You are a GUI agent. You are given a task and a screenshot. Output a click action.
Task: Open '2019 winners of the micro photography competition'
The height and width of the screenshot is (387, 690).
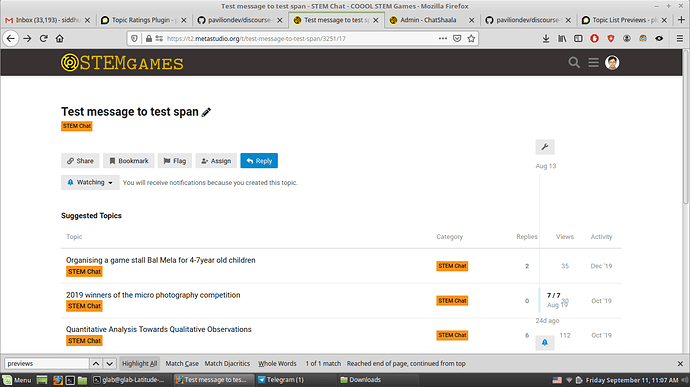click(153, 295)
